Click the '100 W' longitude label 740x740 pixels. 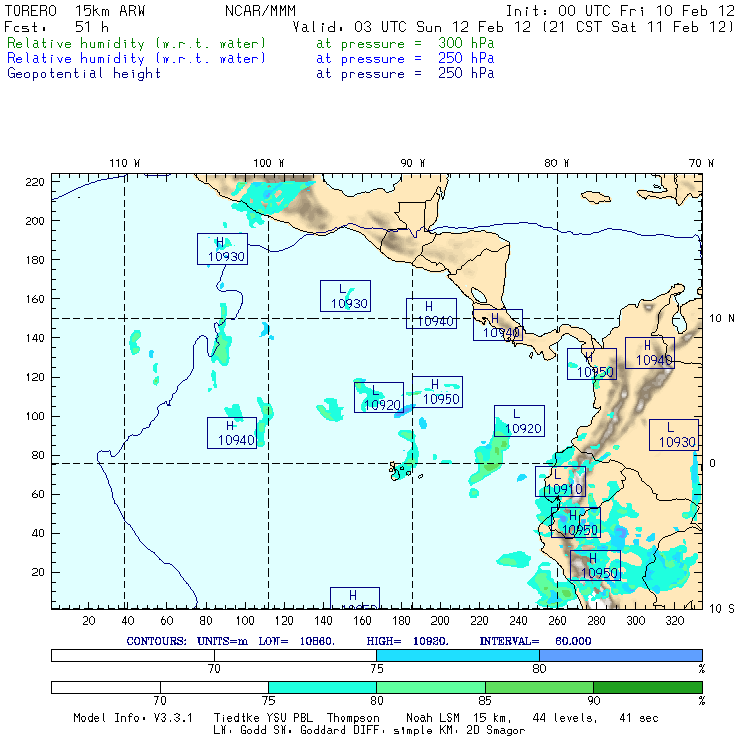[x=269, y=163]
